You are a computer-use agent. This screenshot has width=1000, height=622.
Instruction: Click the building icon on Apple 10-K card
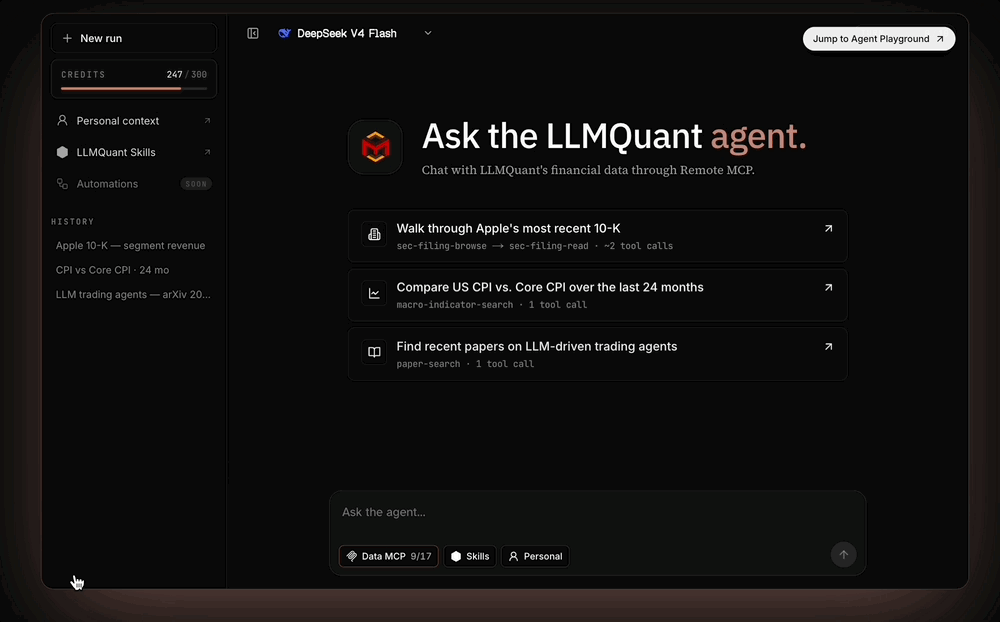(374, 234)
